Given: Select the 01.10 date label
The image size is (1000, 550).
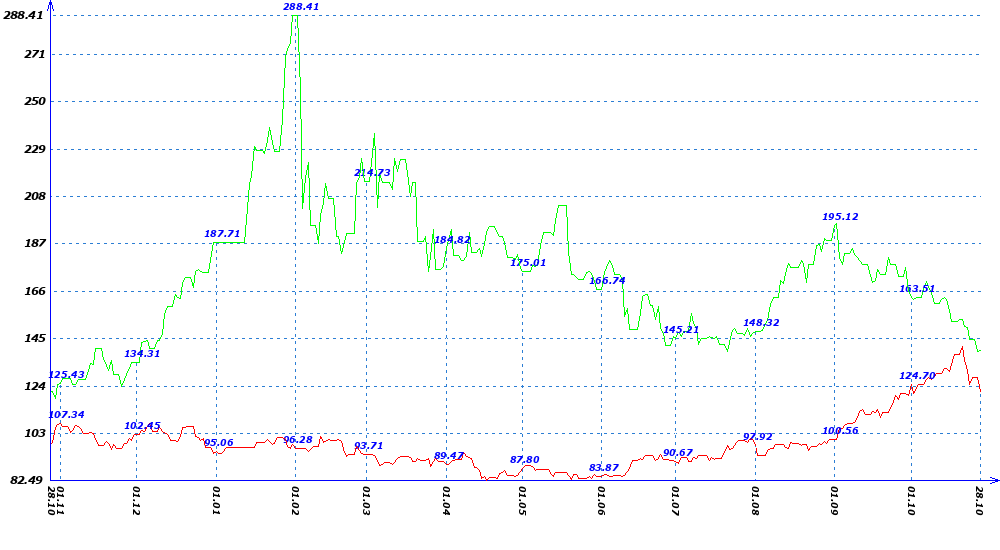Looking at the screenshot, I should 912,501.
